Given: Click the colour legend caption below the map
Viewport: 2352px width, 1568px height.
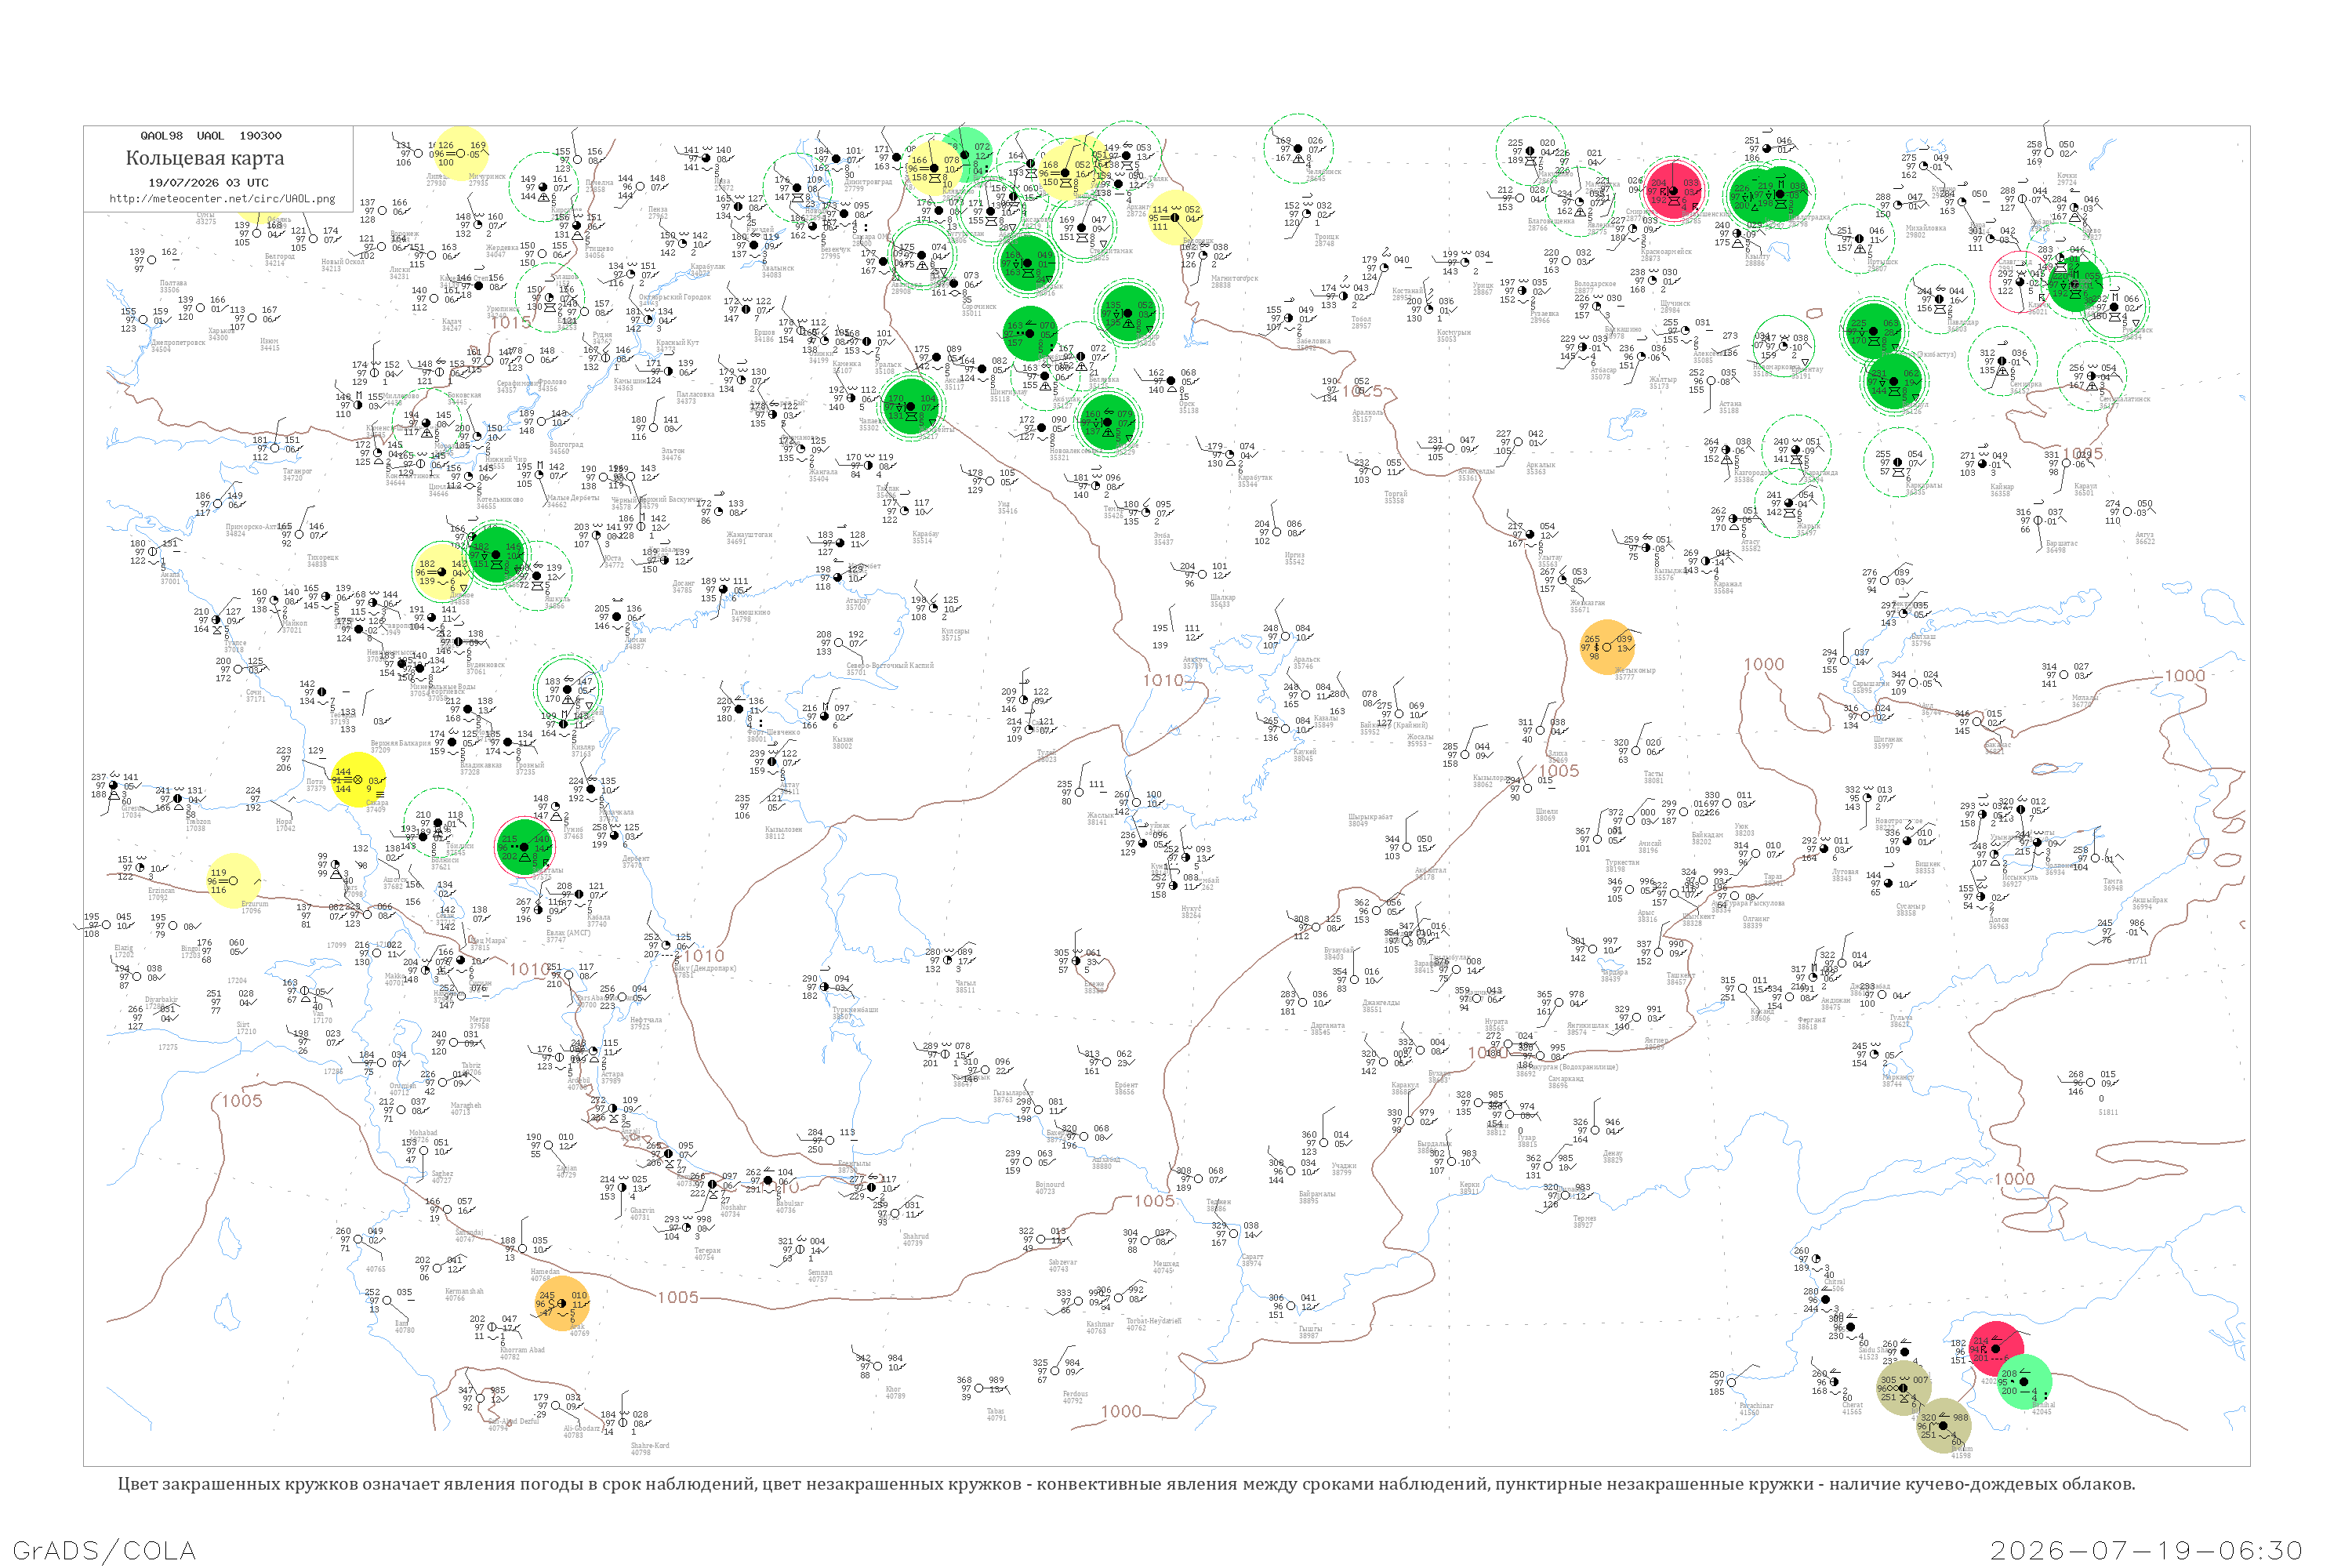Looking at the screenshot, I should (x=1126, y=1484).
